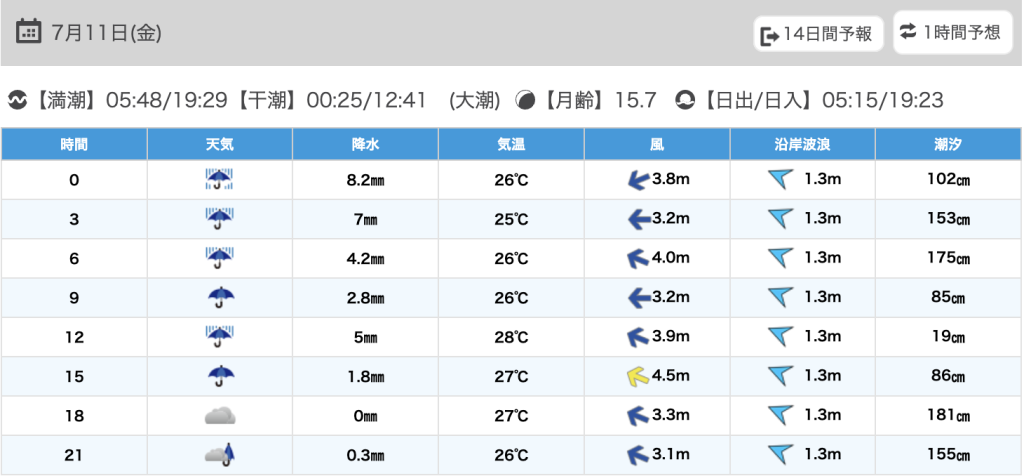Click the 28℃ temperature cell
The width and height of the screenshot is (1024, 476).
coord(511,337)
